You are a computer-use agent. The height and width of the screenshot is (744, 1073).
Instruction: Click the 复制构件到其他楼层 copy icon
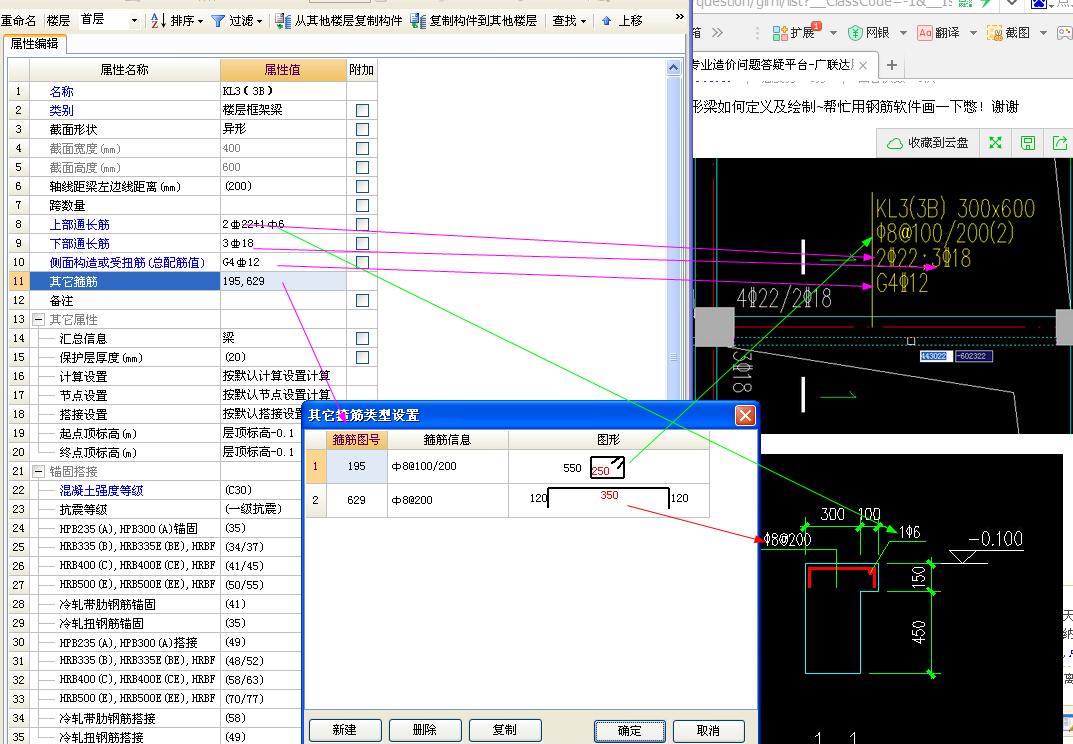417,21
